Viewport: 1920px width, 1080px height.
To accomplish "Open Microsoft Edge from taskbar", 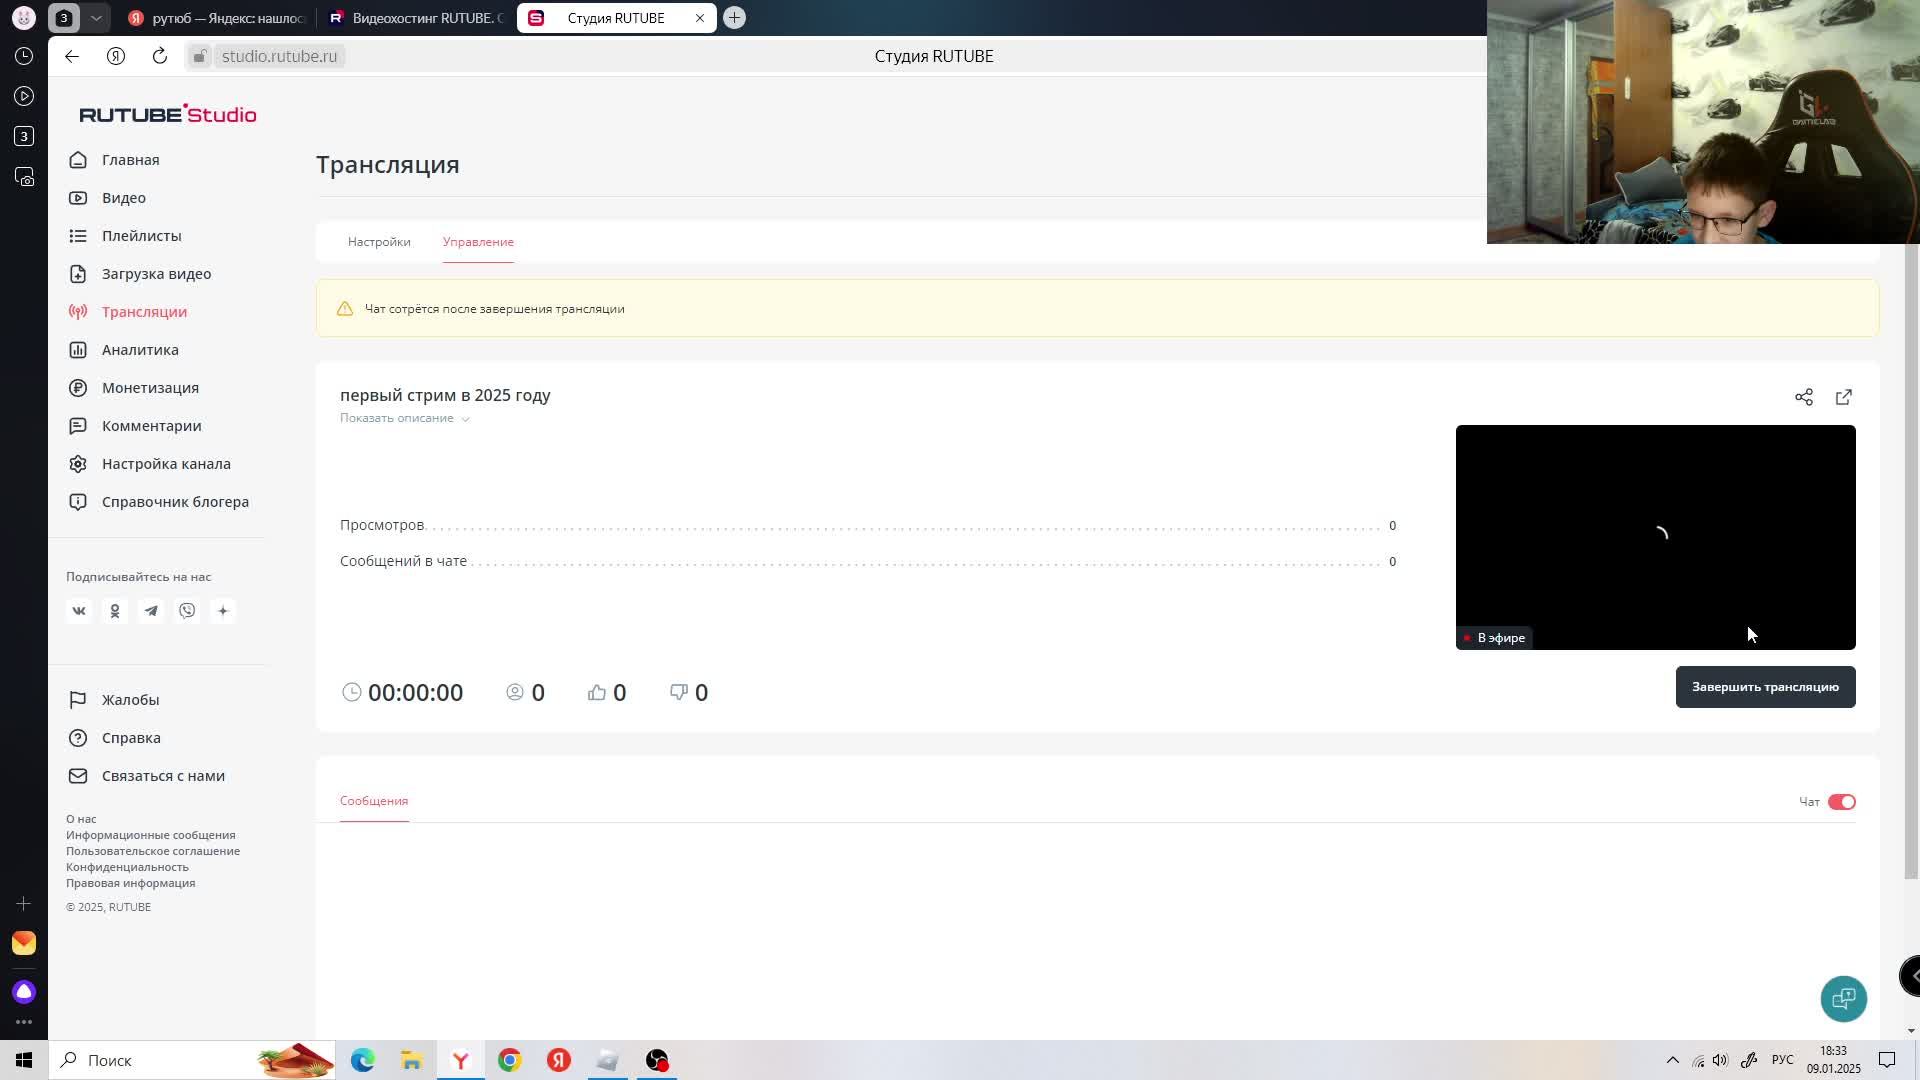I will 362,1060.
